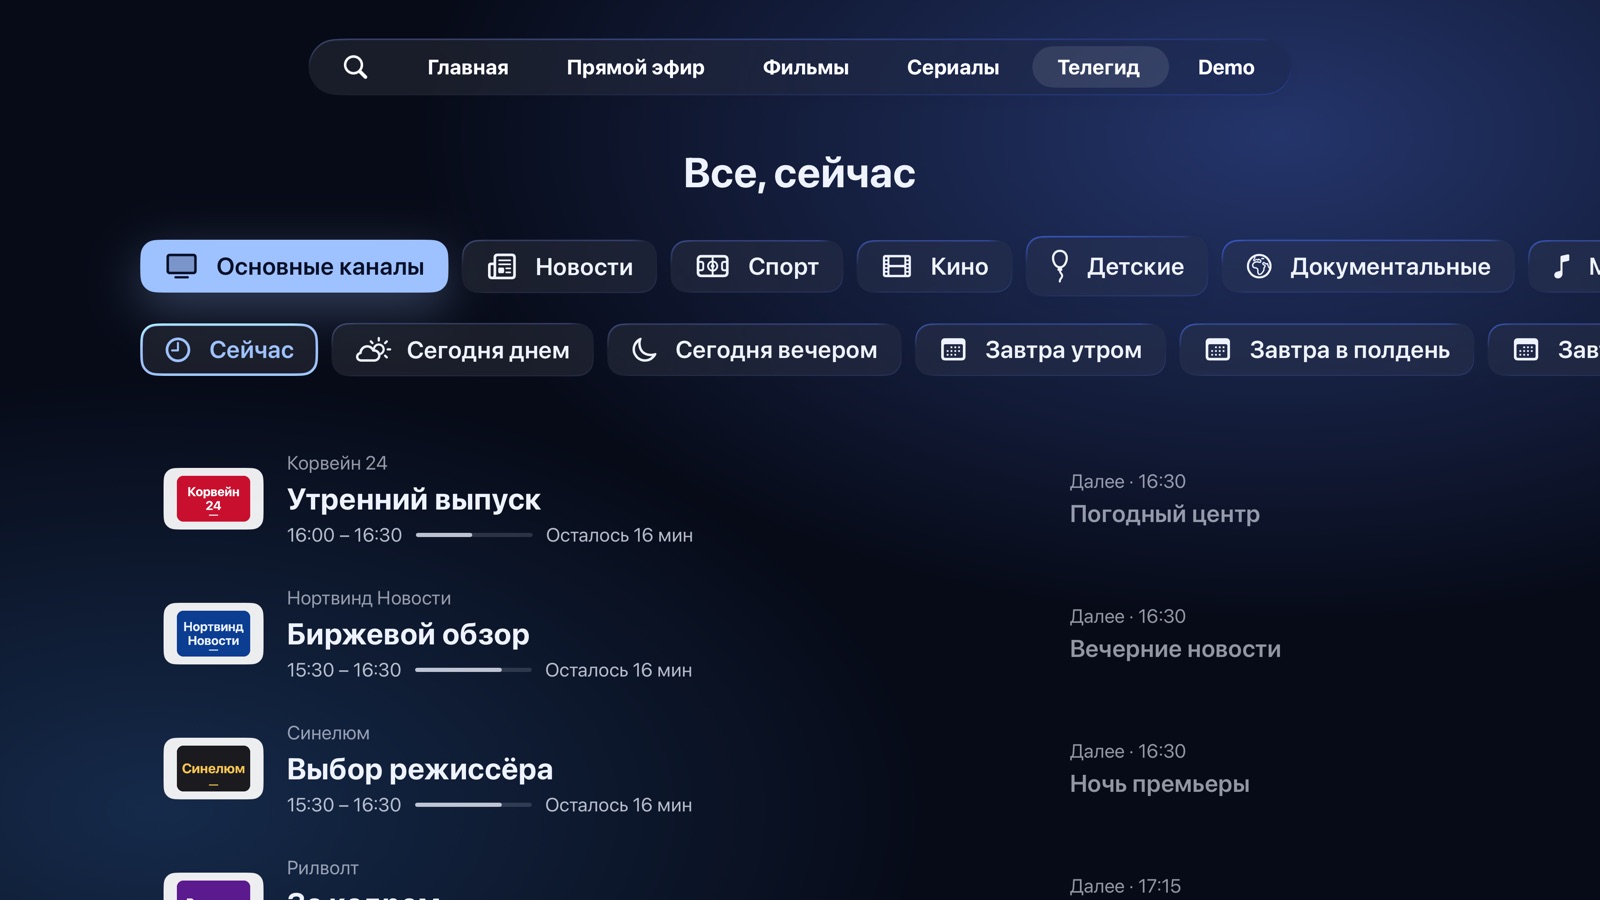This screenshot has height=900, width=1600.
Task: Click the newspaper icon in Новости chip
Action: [502, 266]
